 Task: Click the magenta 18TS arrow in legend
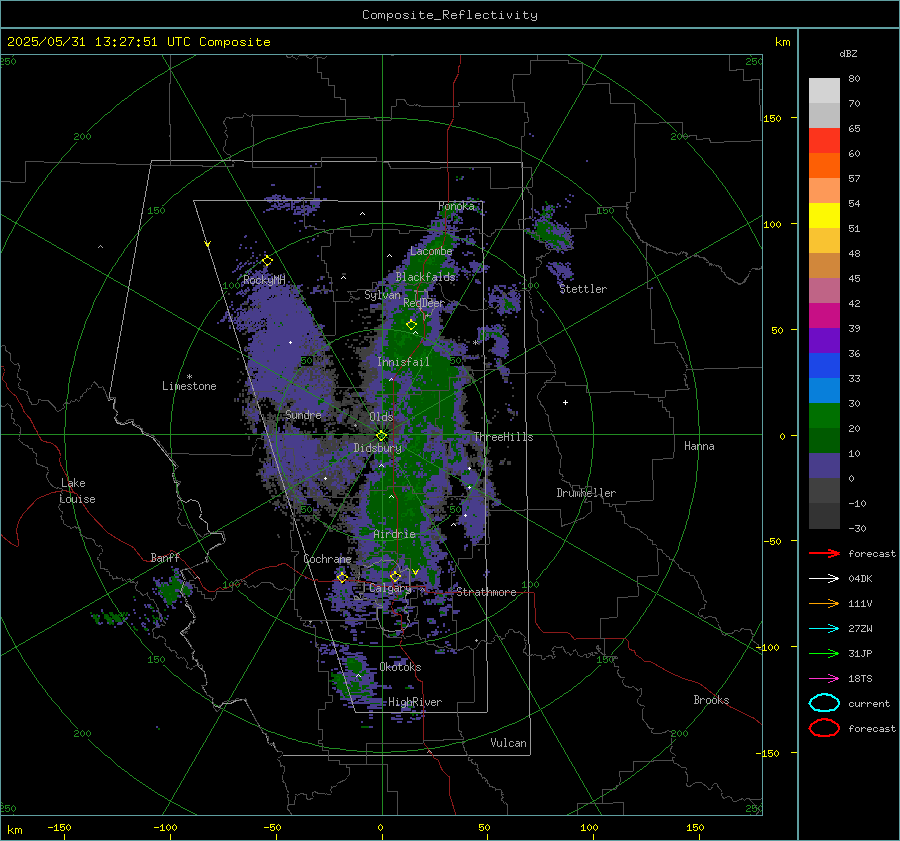click(x=824, y=679)
